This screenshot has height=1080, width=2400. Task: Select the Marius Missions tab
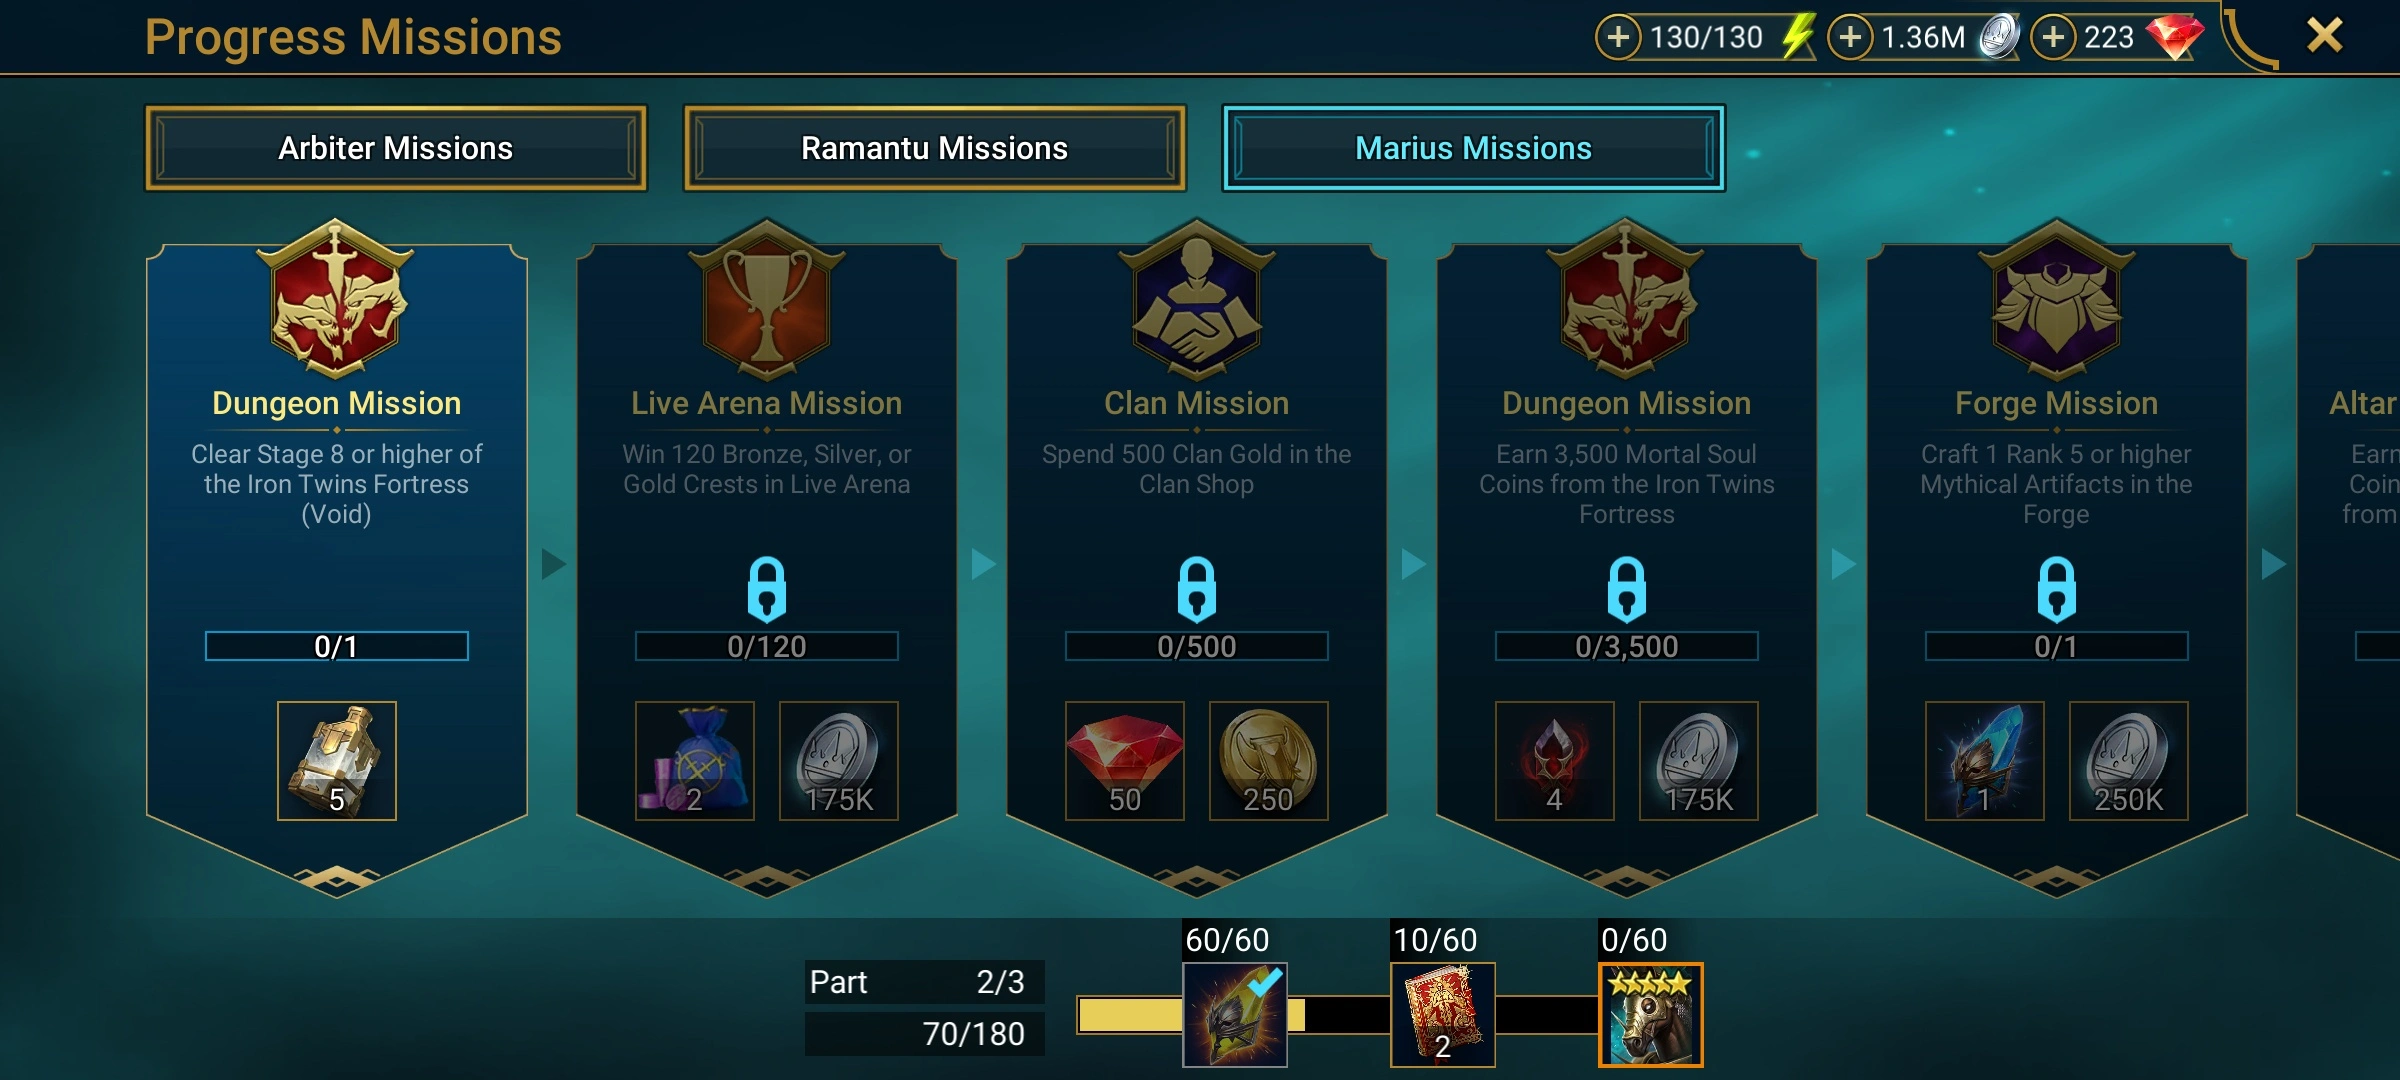click(1473, 148)
